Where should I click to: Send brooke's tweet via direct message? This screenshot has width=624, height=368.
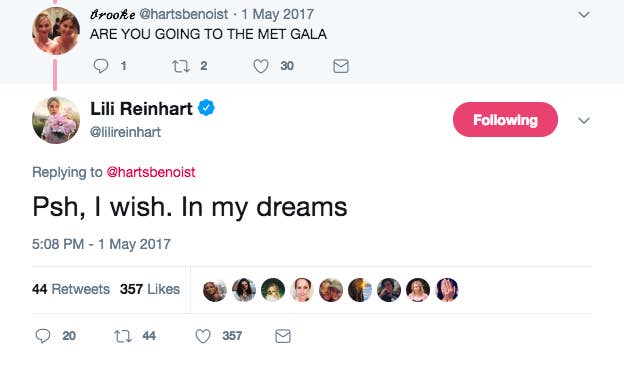(341, 66)
